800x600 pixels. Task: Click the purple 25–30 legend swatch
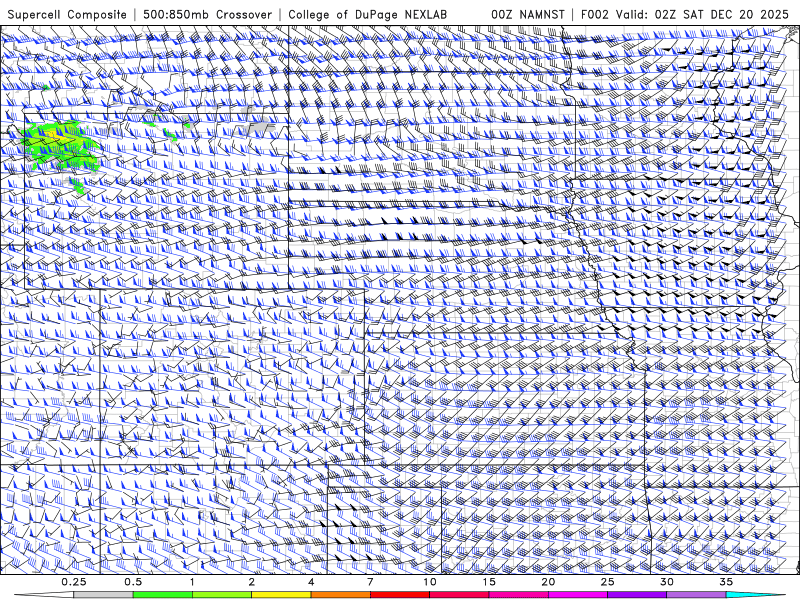tap(637, 595)
